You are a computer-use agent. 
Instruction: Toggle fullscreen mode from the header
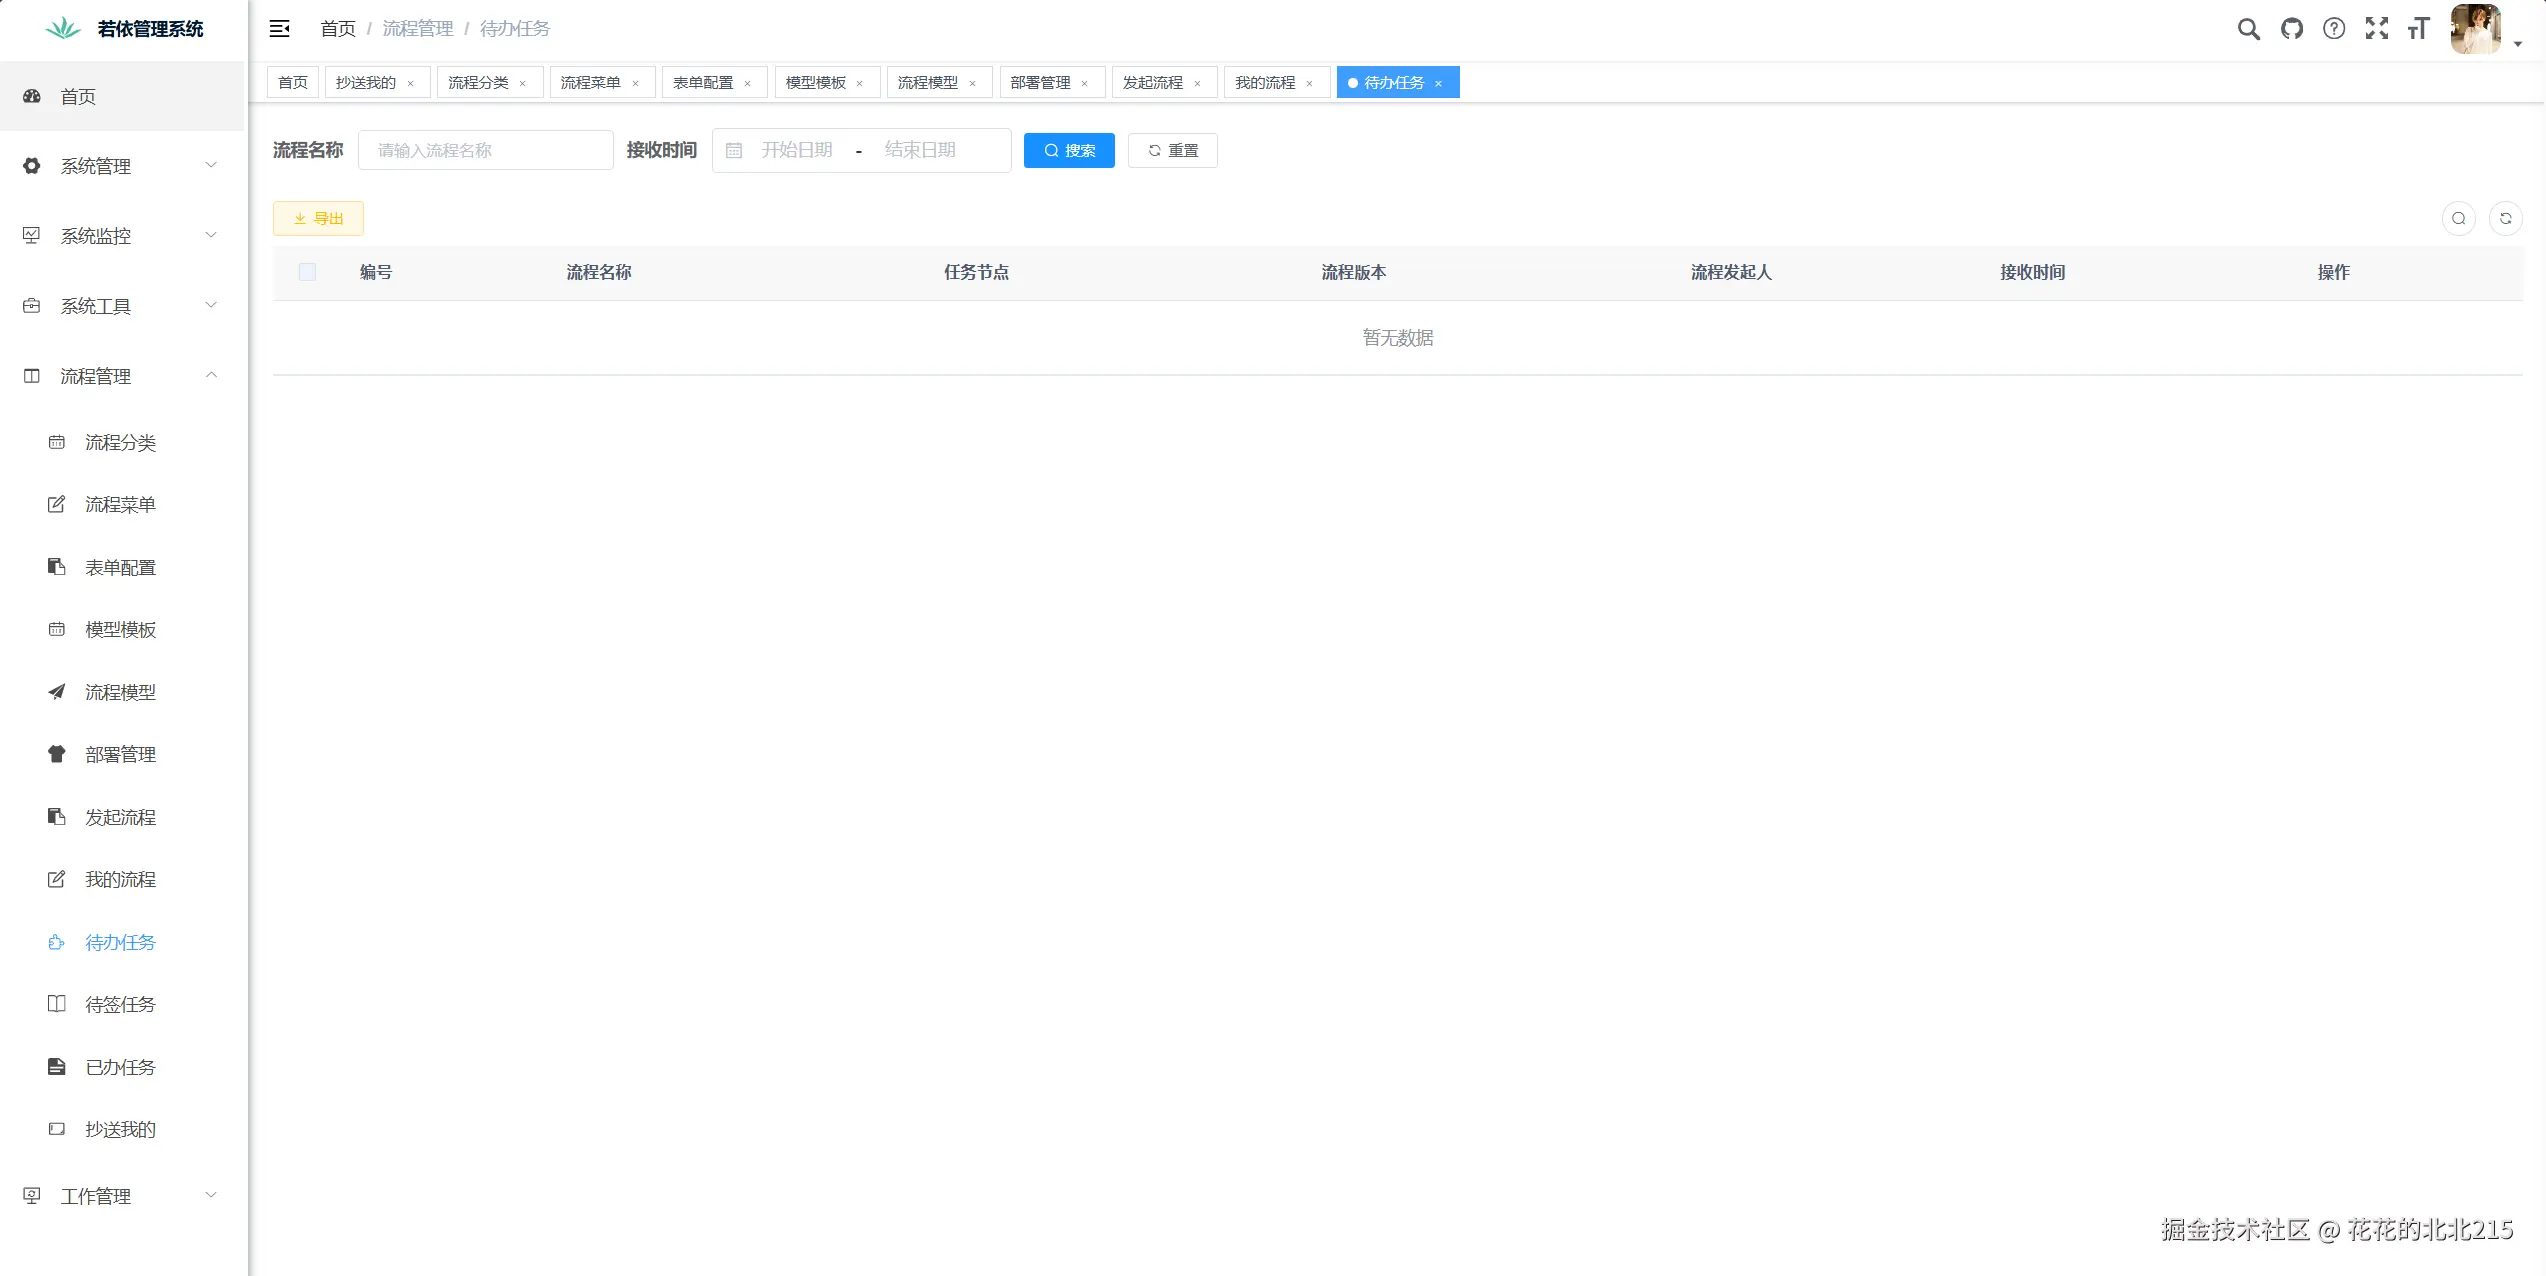point(2377,28)
